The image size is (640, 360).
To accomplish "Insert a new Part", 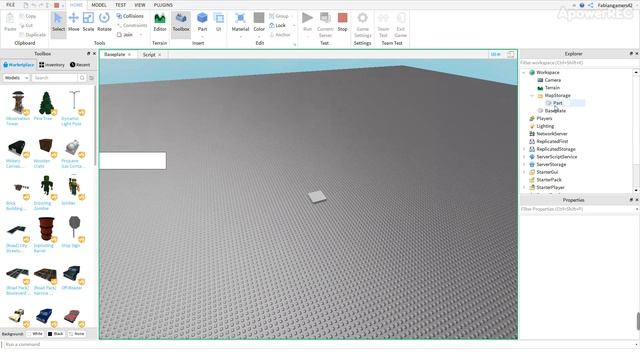I will click(x=202, y=22).
